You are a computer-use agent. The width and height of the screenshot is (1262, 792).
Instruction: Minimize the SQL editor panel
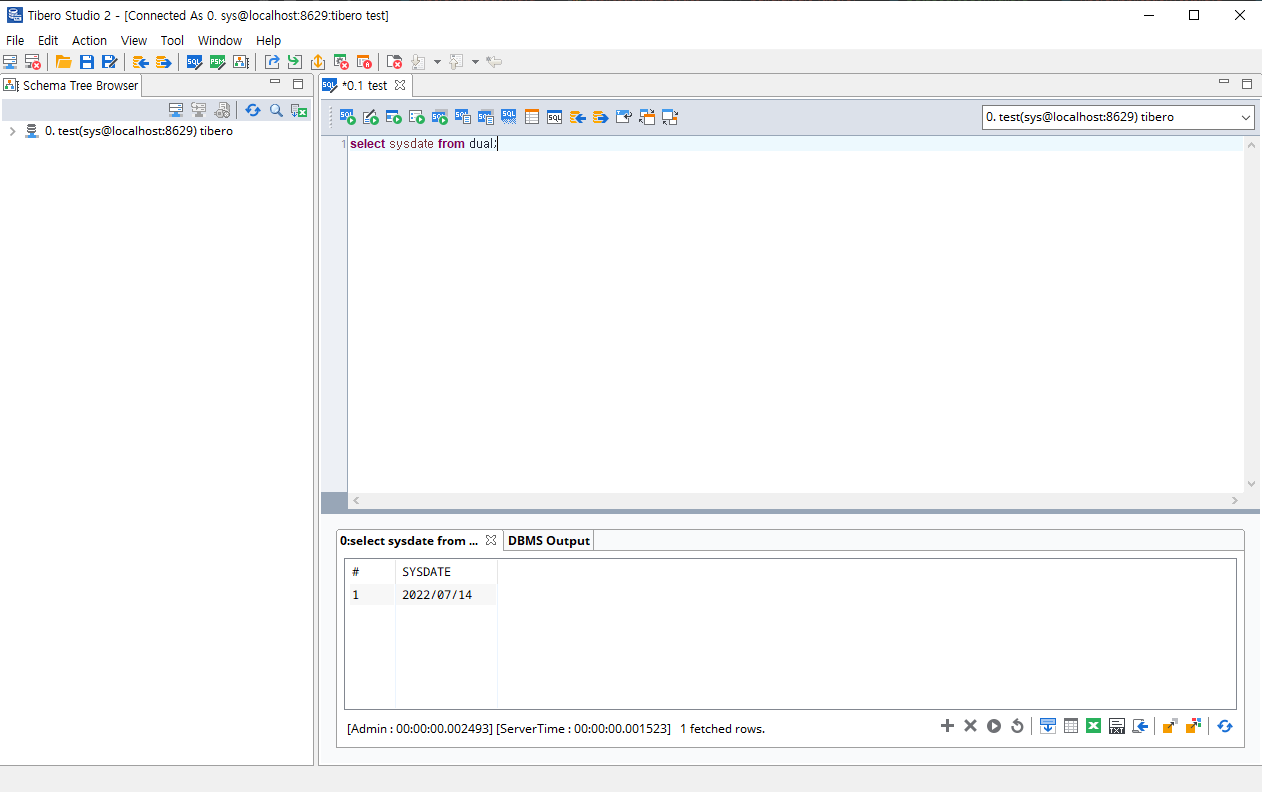tap(1224, 83)
